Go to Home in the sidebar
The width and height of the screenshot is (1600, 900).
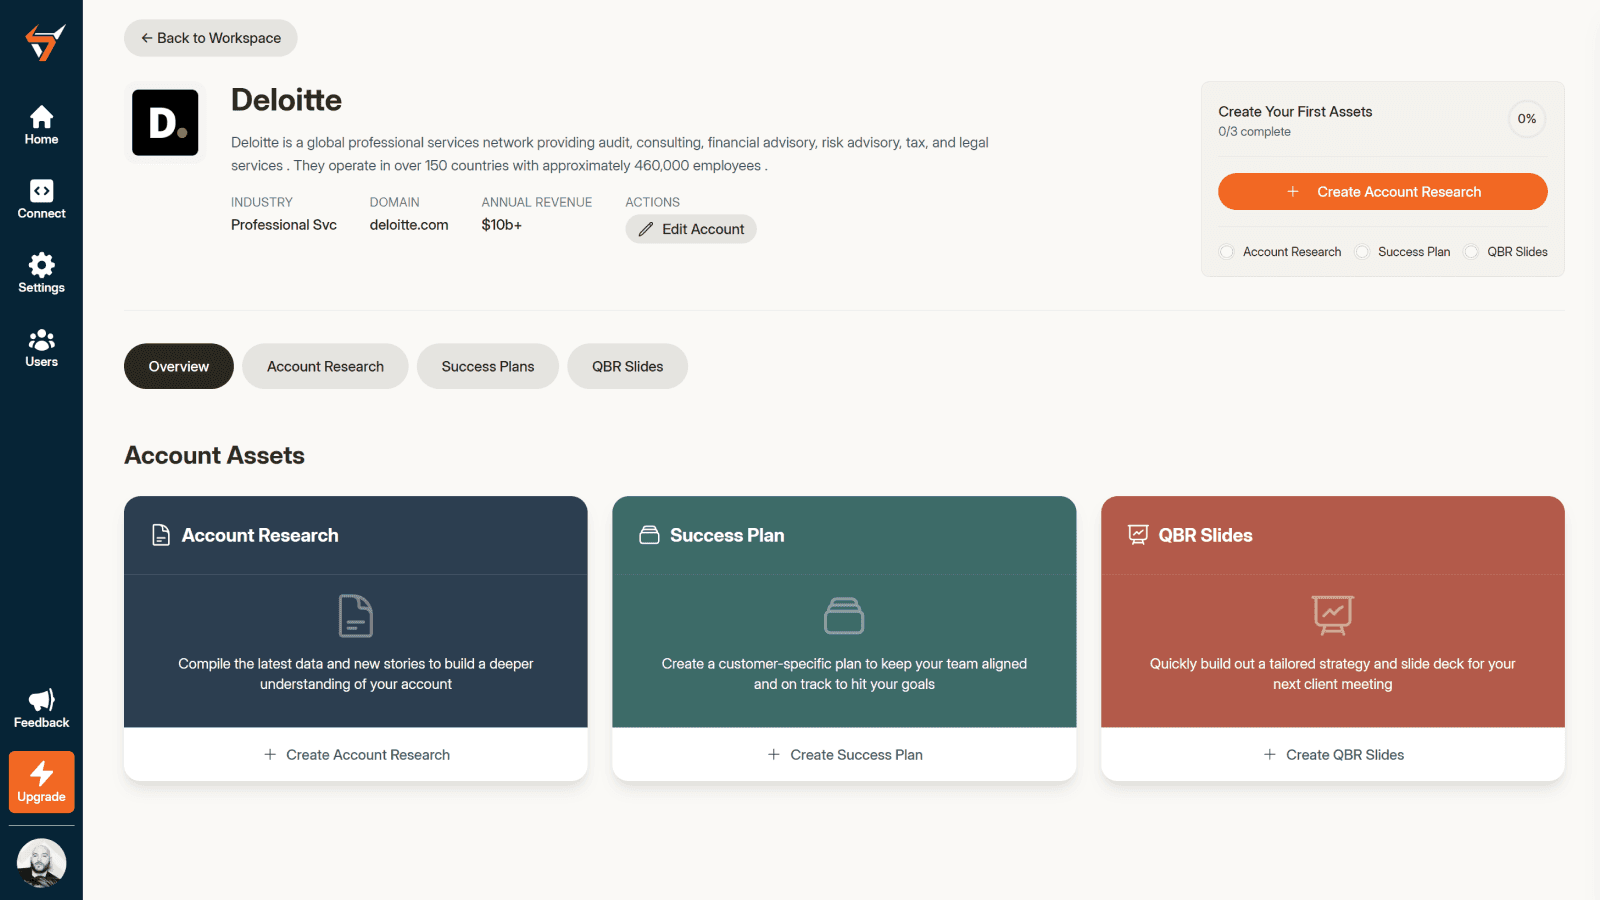(x=41, y=126)
